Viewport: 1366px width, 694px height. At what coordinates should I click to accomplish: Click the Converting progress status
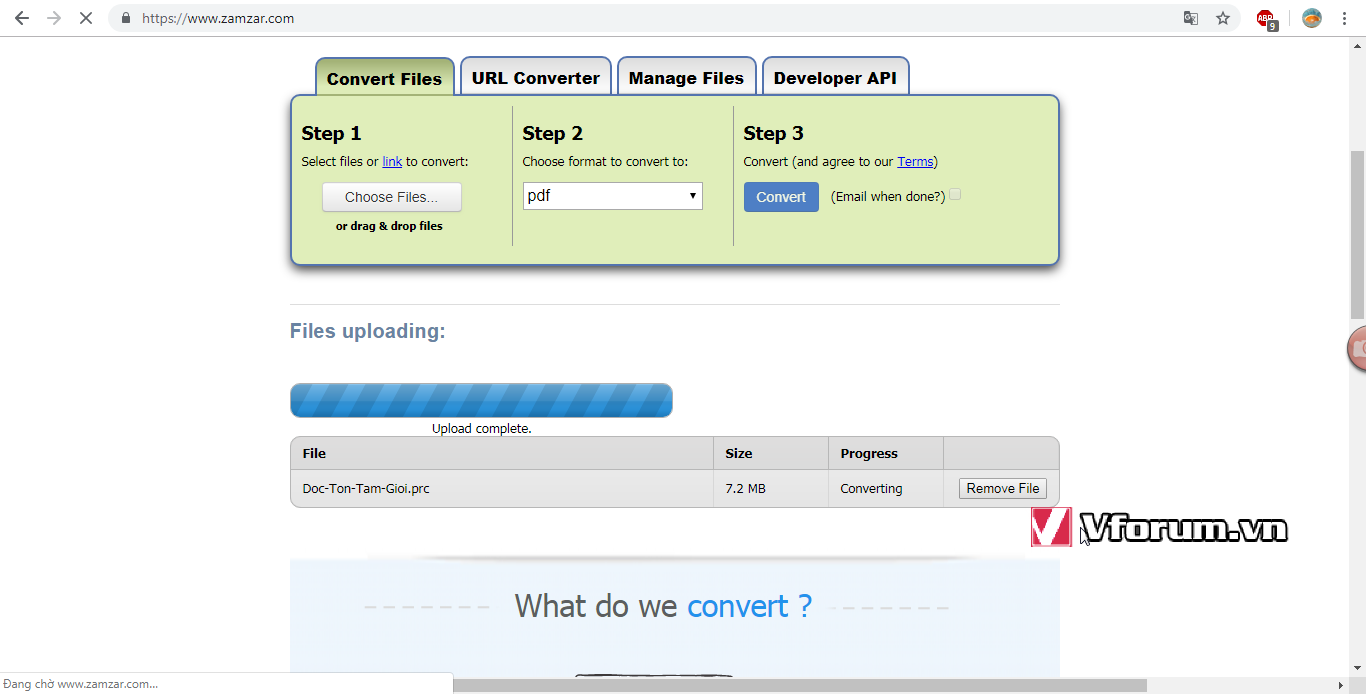tap(871, 489)
